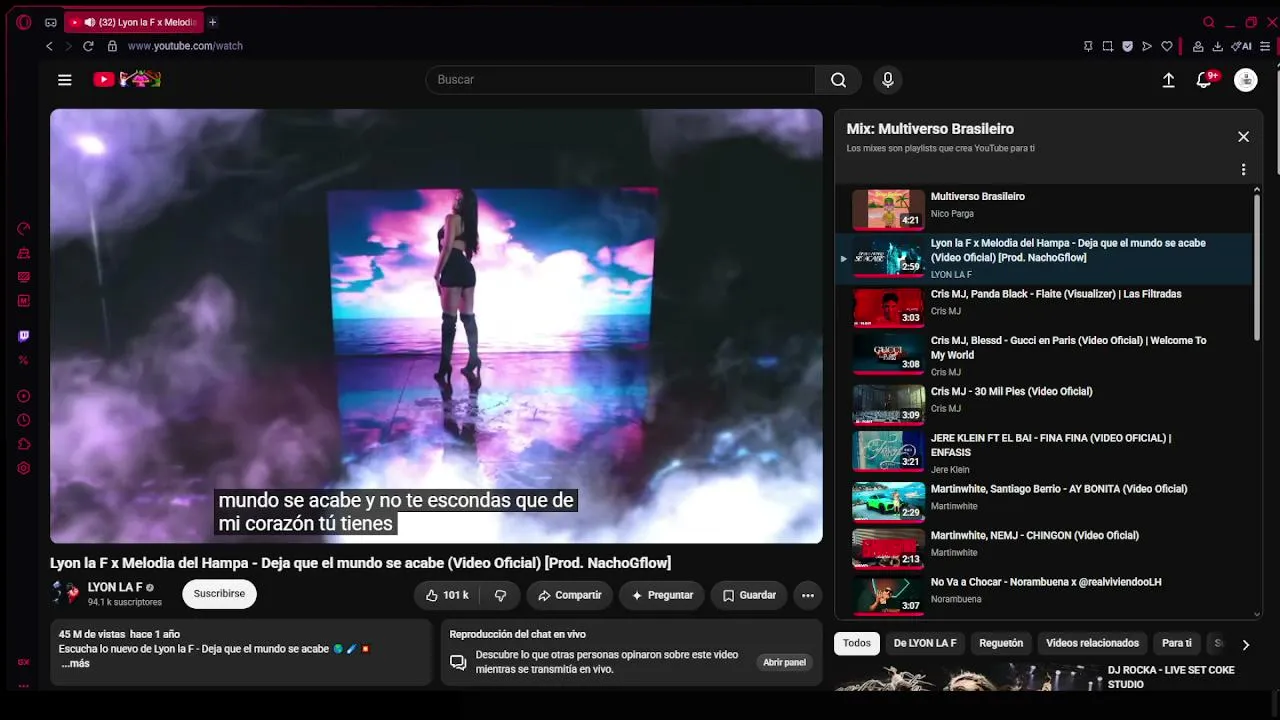Click the site security padlock icon
This screenshot has width=1280, height=720.
(112, 46)
